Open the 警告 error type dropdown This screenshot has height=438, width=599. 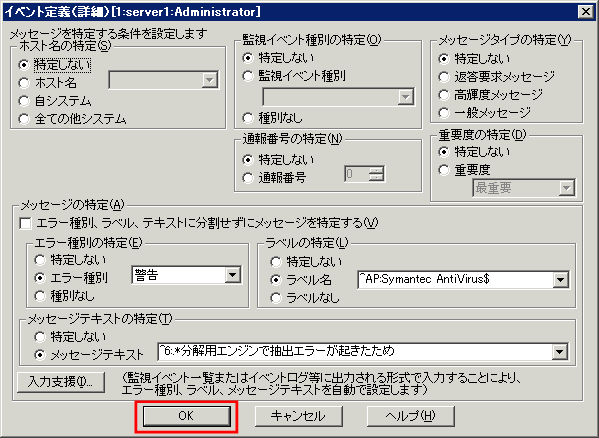tap(233, 275)
